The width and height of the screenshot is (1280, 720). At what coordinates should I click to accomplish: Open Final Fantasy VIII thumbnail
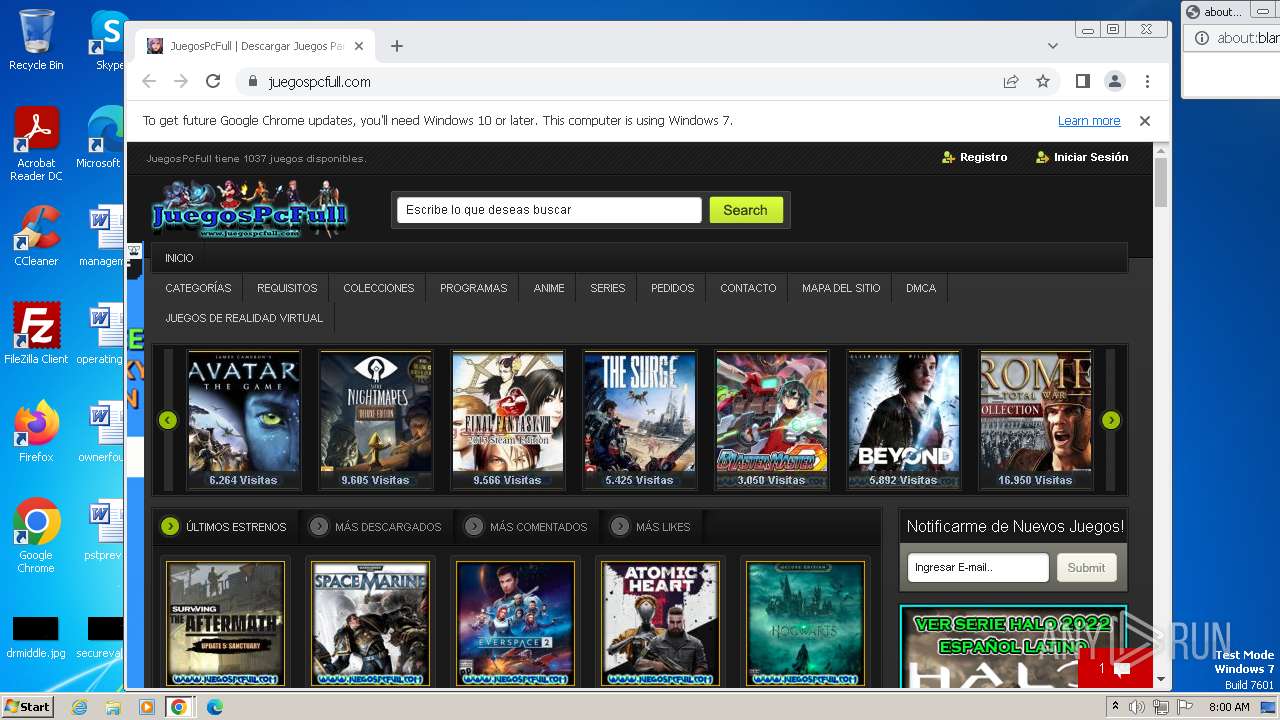point(508,419)
